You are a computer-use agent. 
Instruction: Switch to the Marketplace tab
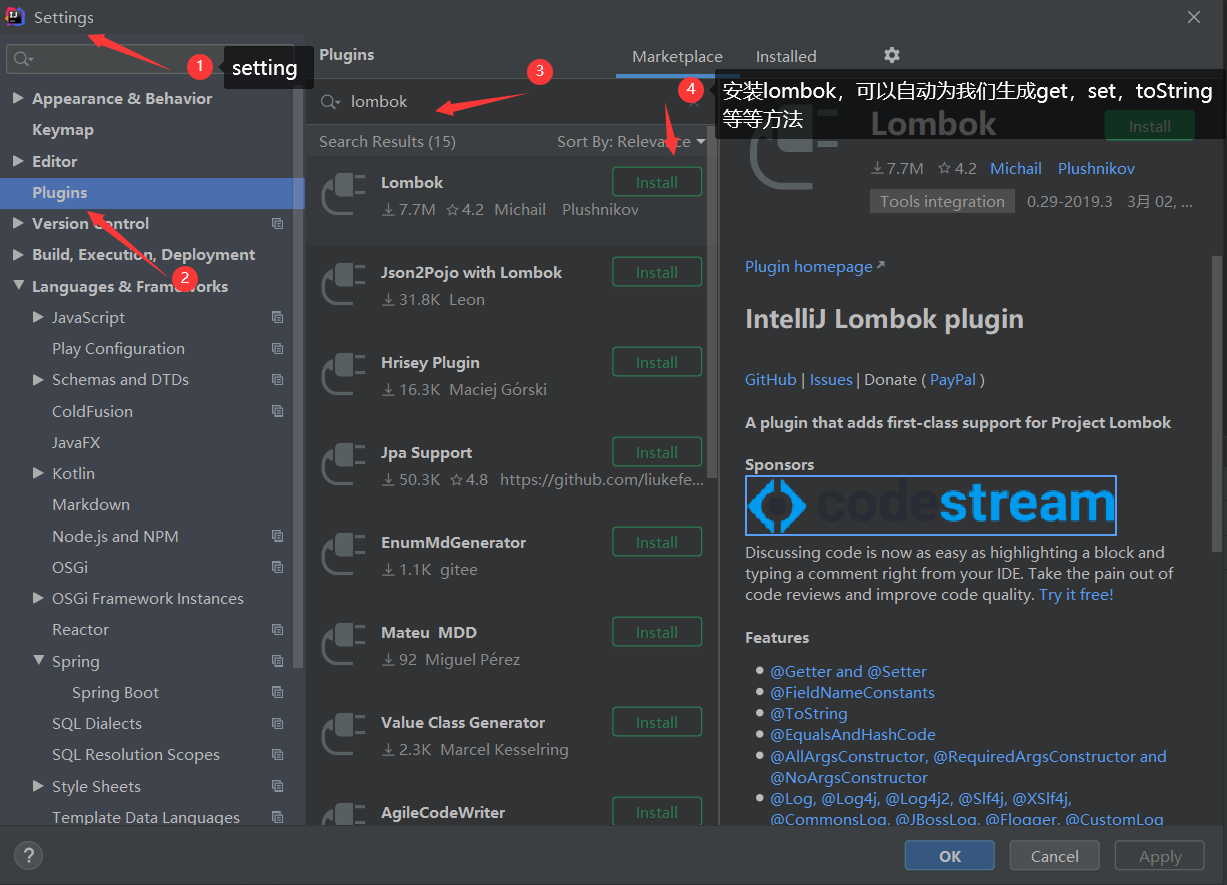[x=677, y=57]
